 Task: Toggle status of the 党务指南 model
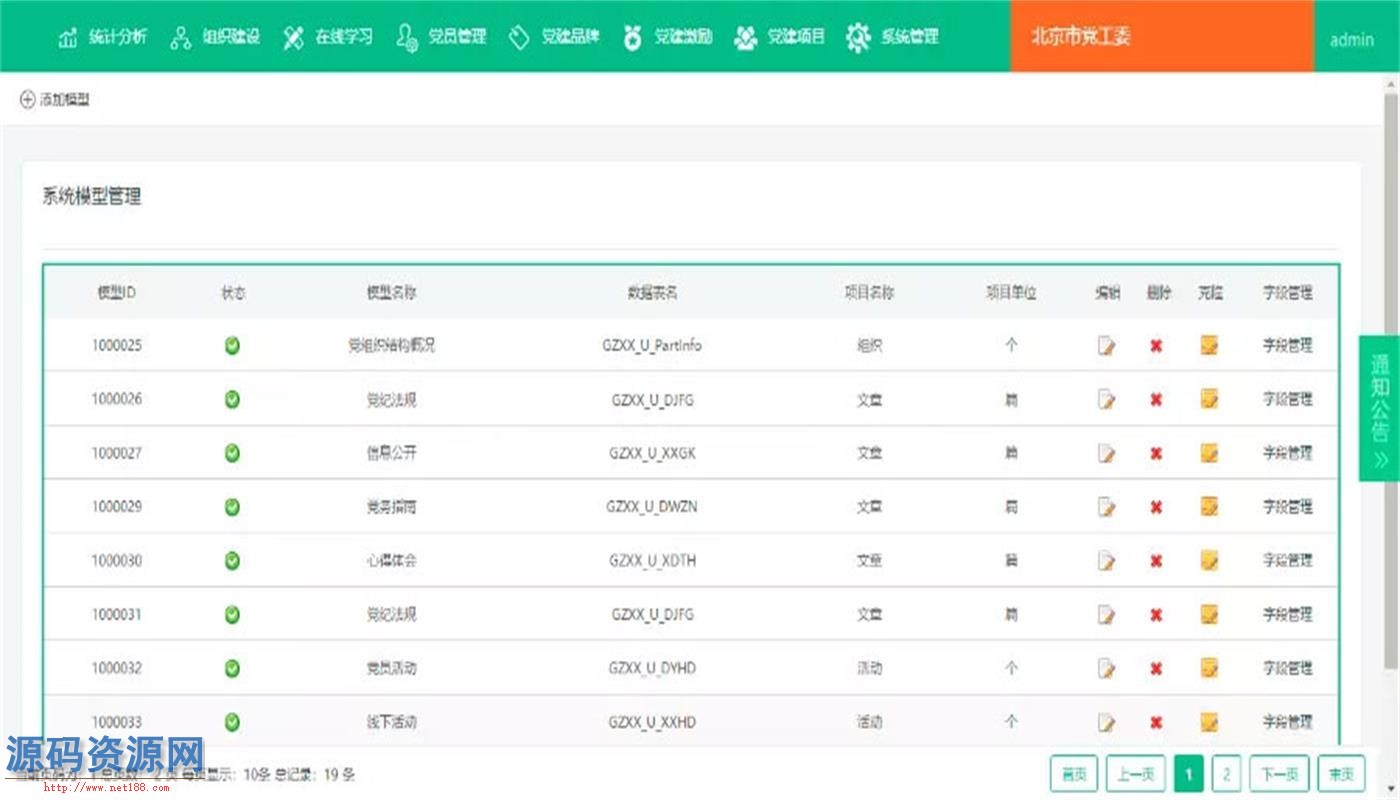[232, 507]
